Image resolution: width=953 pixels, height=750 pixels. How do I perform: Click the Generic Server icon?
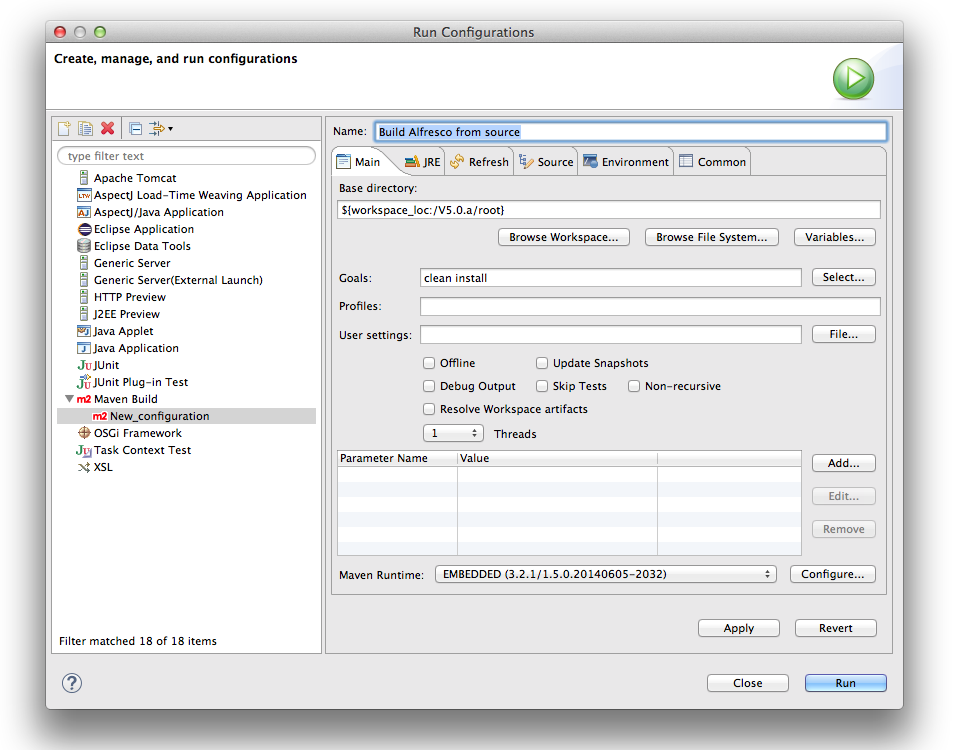click(x=84, y=263)
